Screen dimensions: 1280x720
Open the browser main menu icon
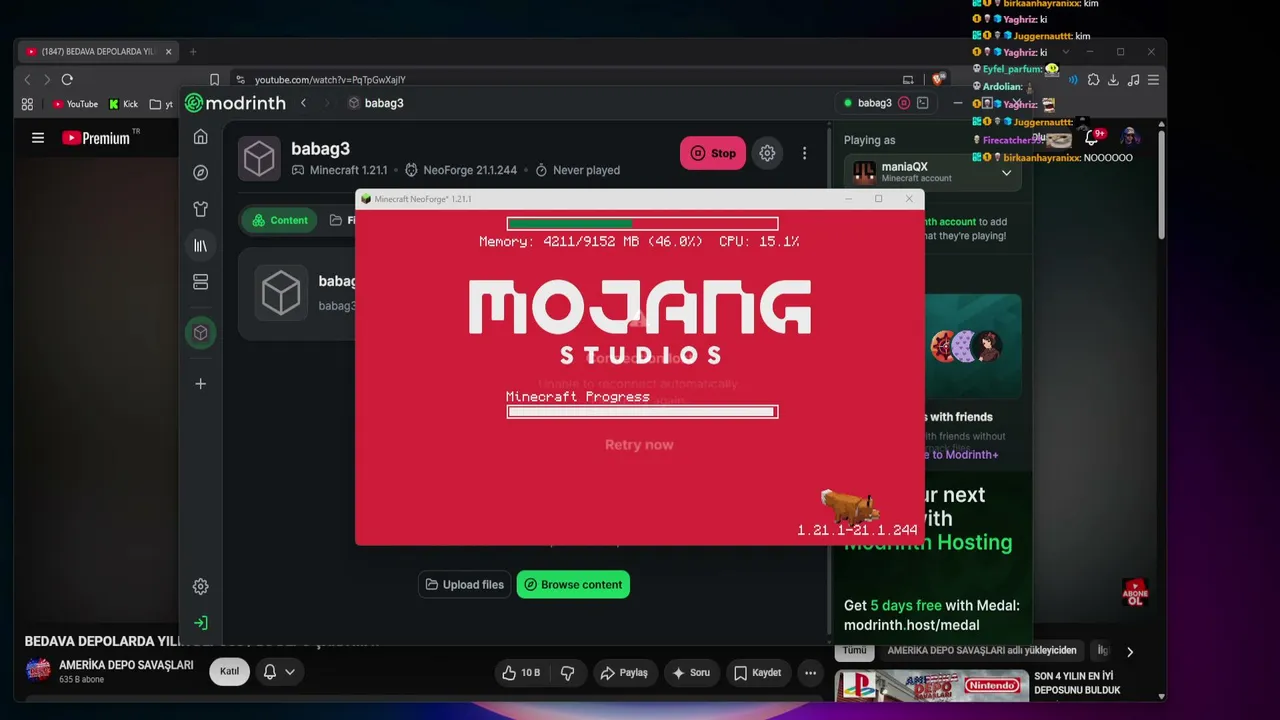point(1153,80)
